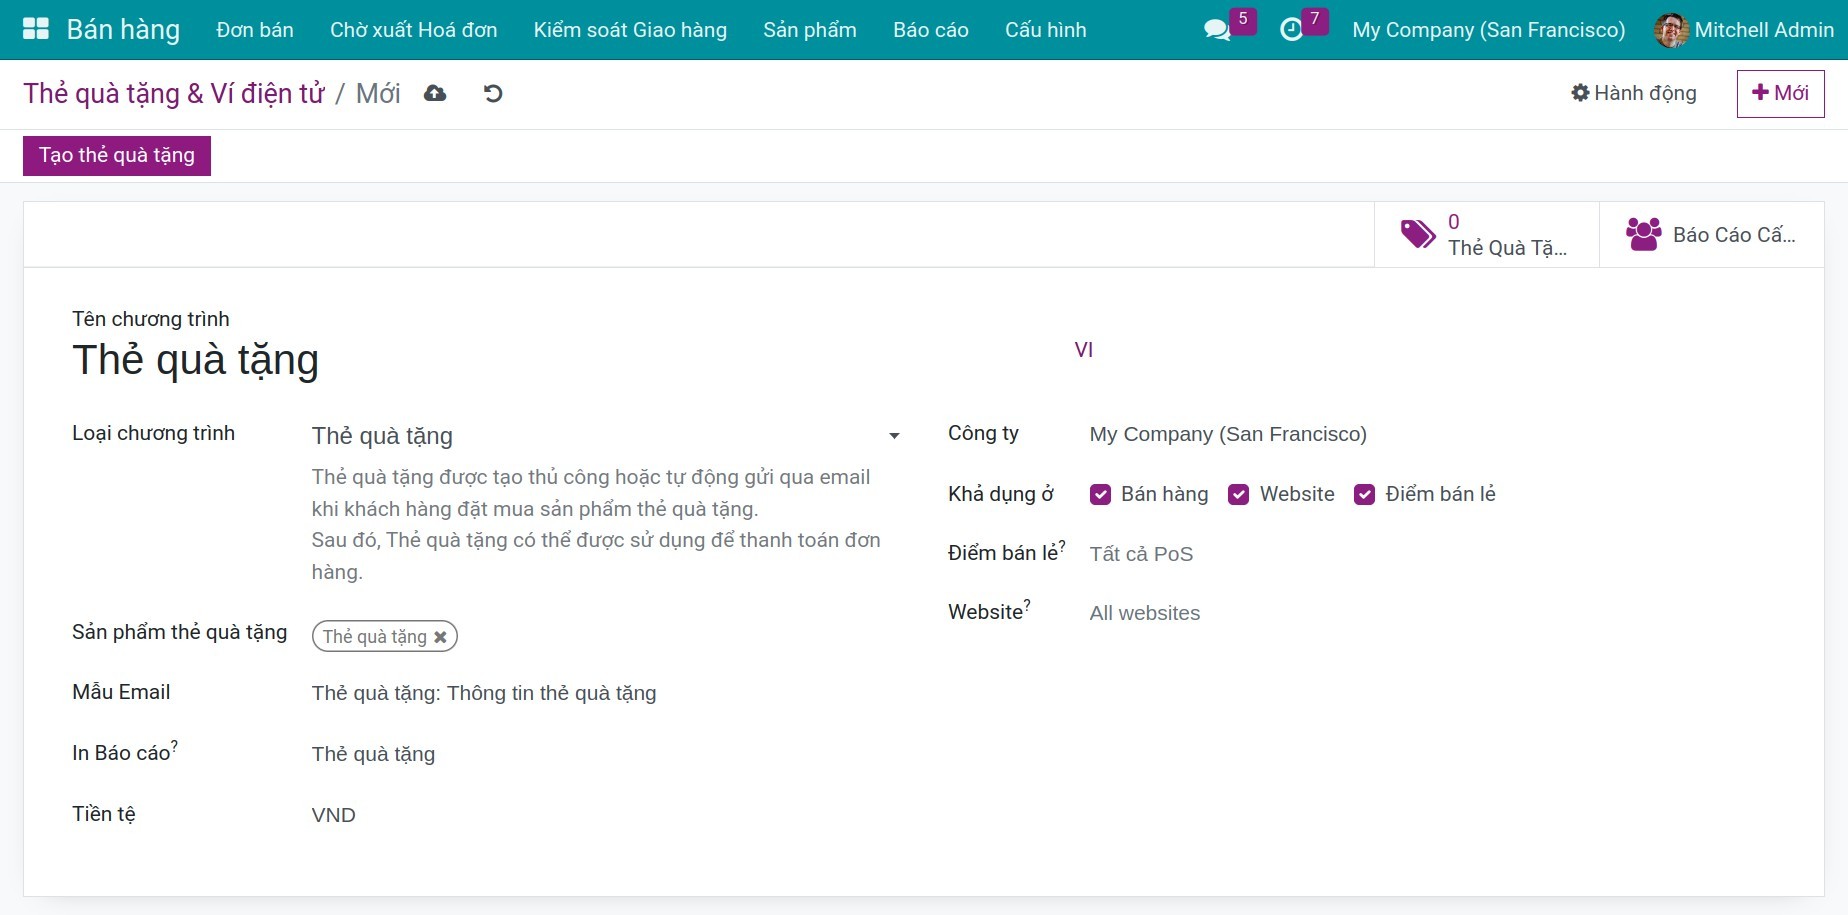
Task: Click the Hành động gear icon
Action: [x=1580, y=93]
